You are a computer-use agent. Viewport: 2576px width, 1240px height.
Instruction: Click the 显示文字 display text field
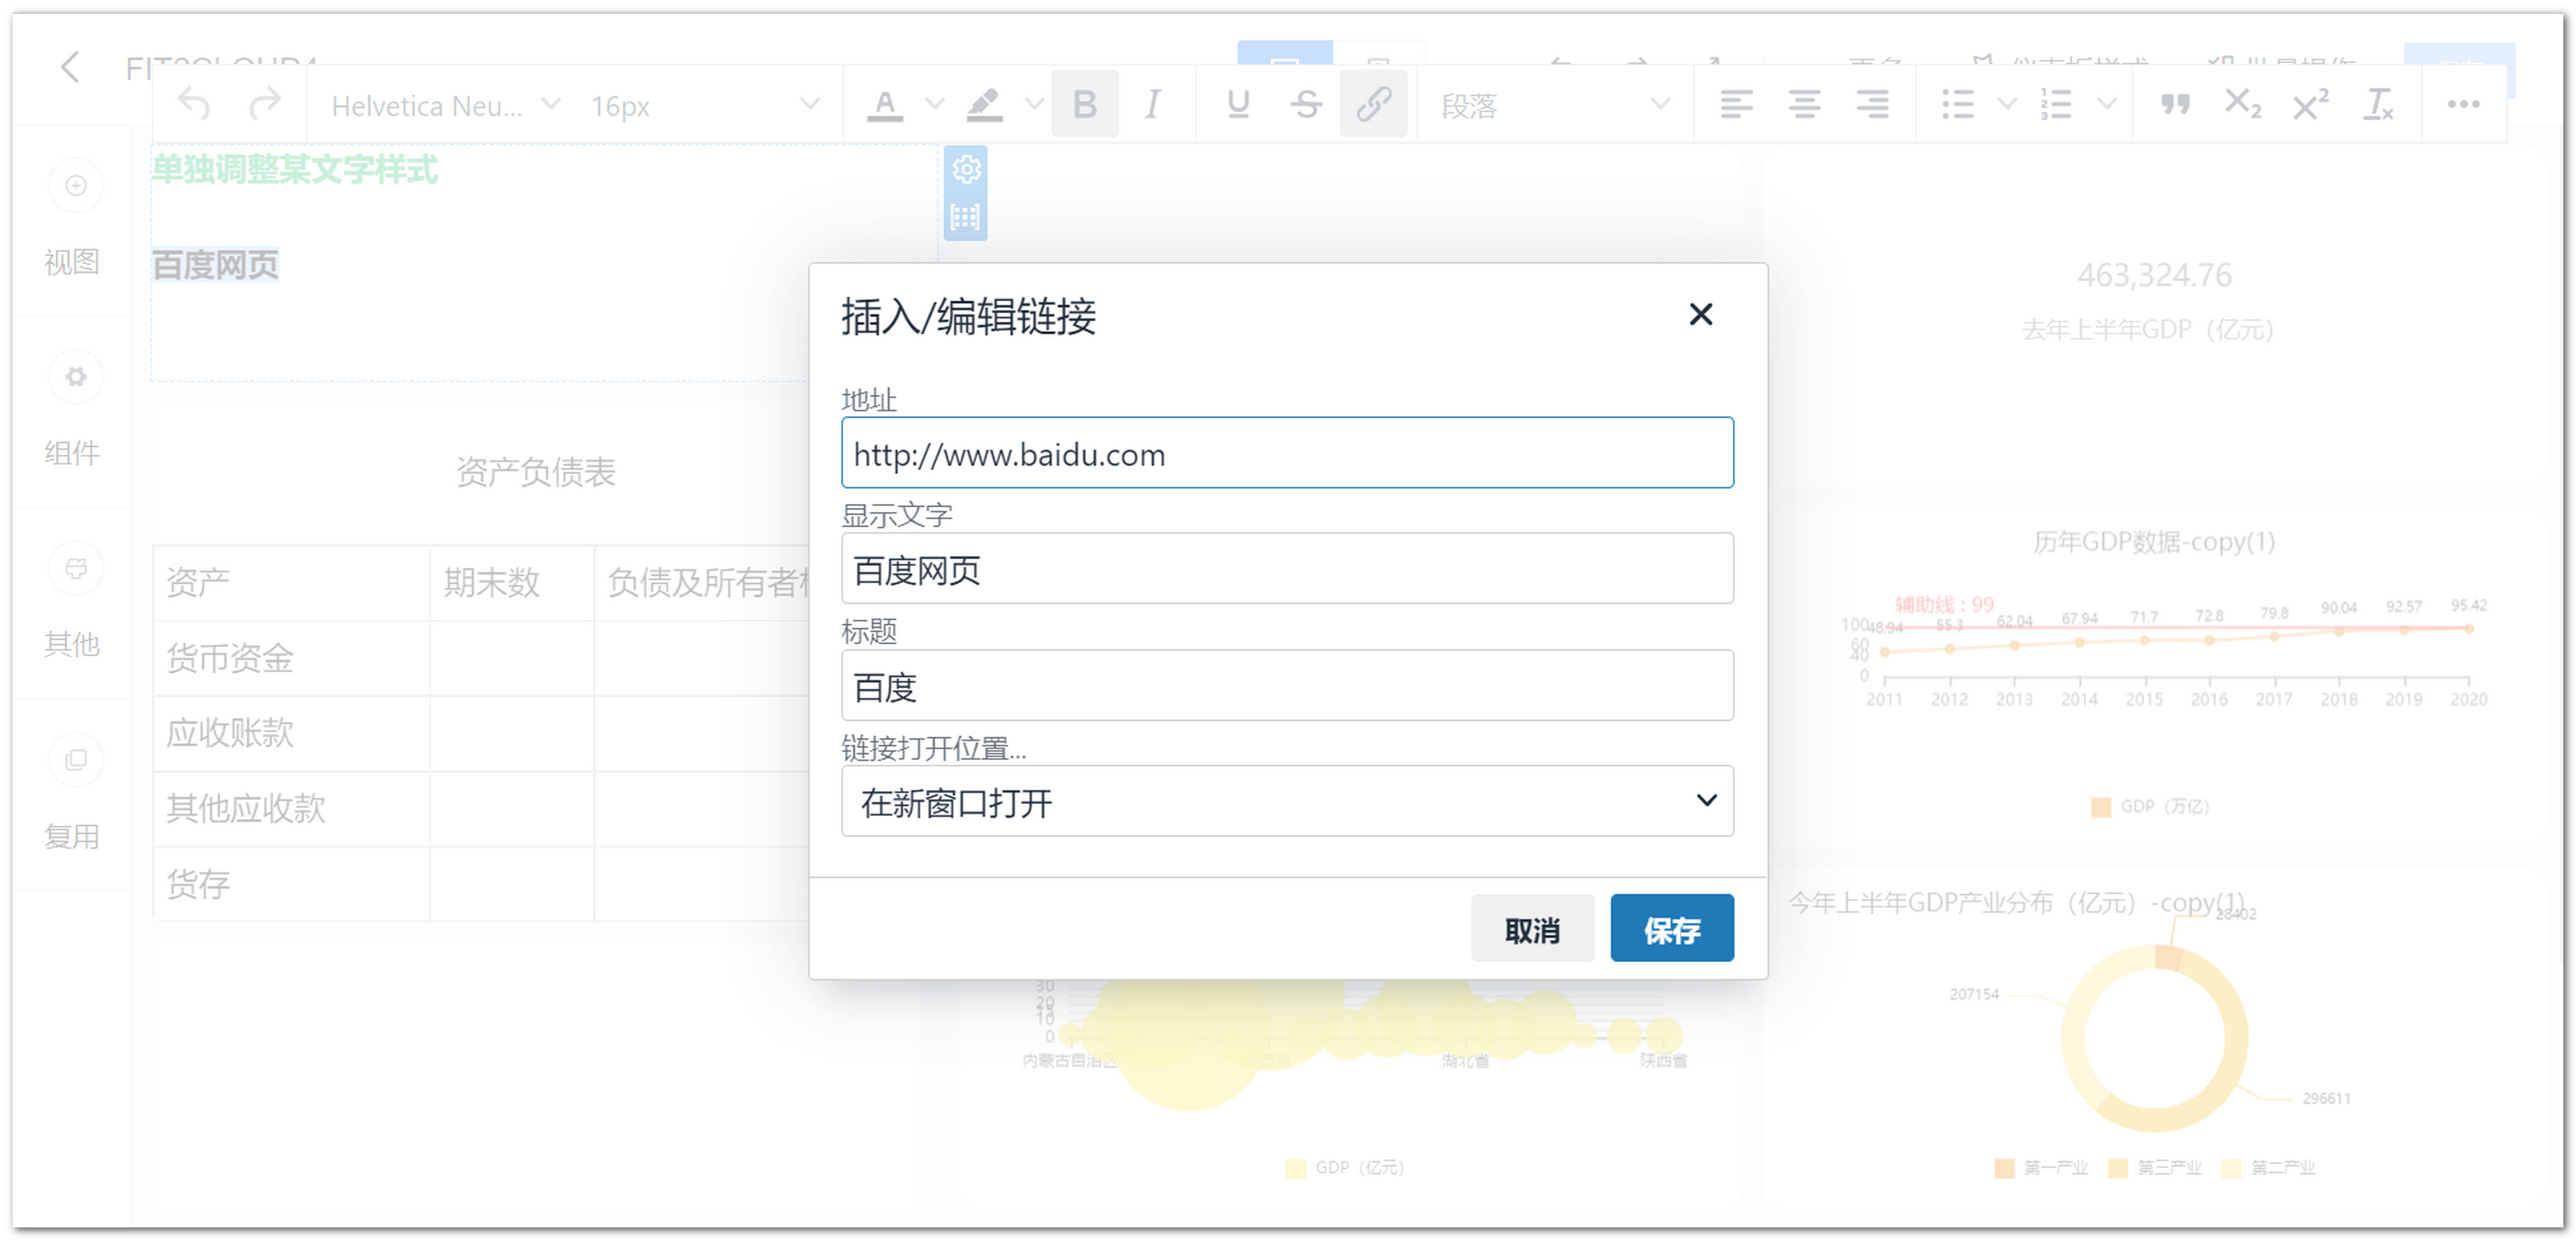pyautogui.click(x=1287, y=569)
